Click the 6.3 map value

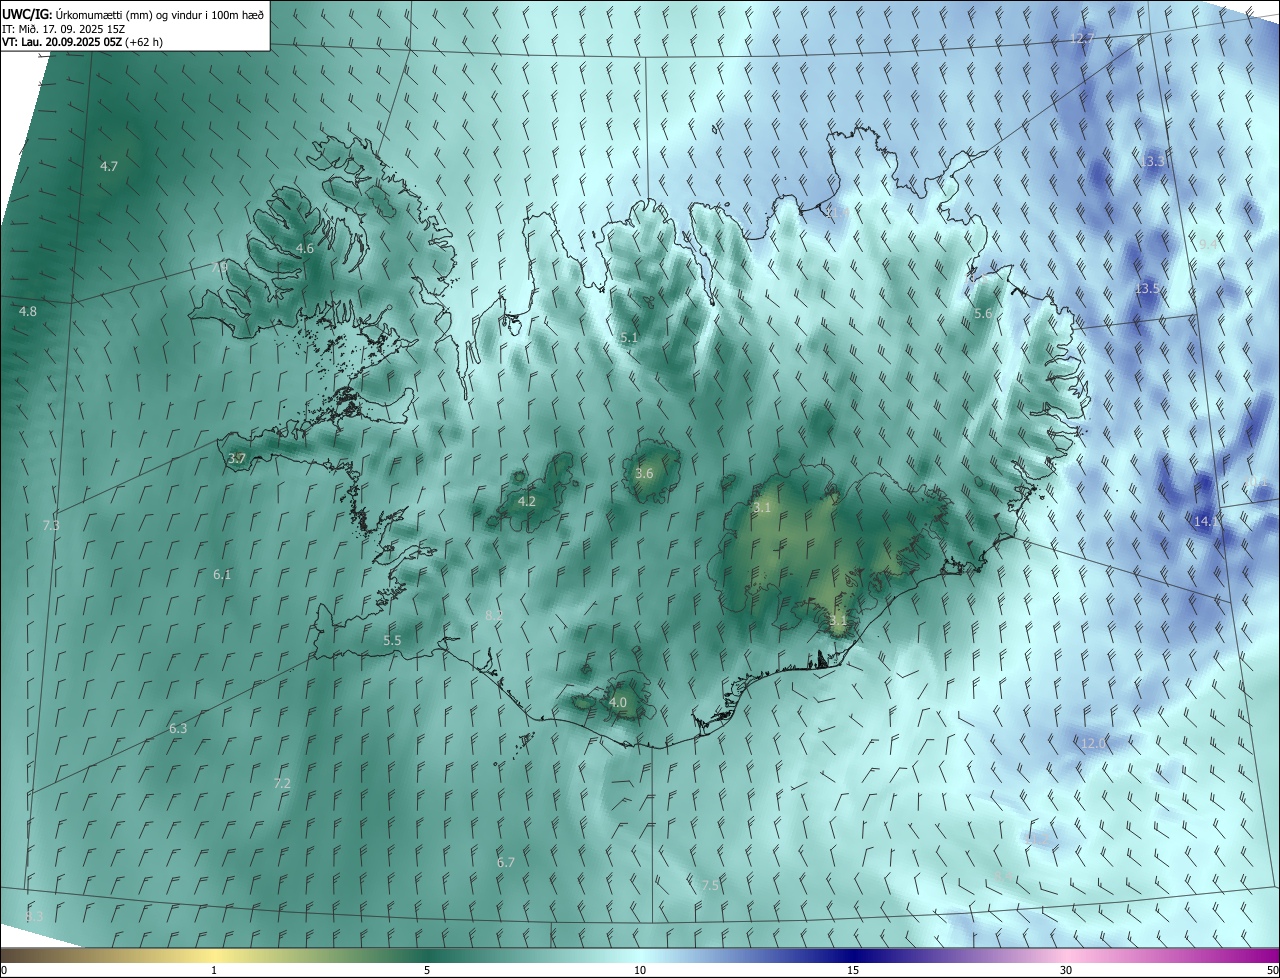[178, 728]
